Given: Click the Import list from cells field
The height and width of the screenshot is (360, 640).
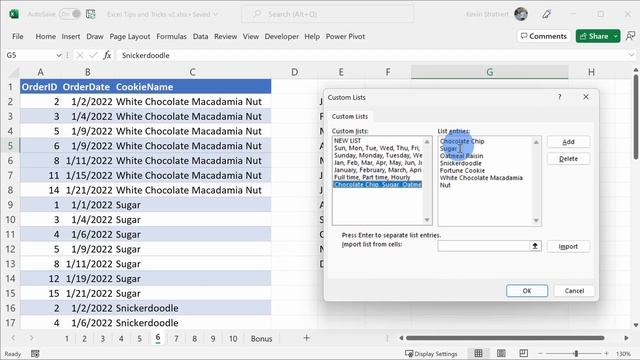Looking at the screenshot, I should click(483, 246).
